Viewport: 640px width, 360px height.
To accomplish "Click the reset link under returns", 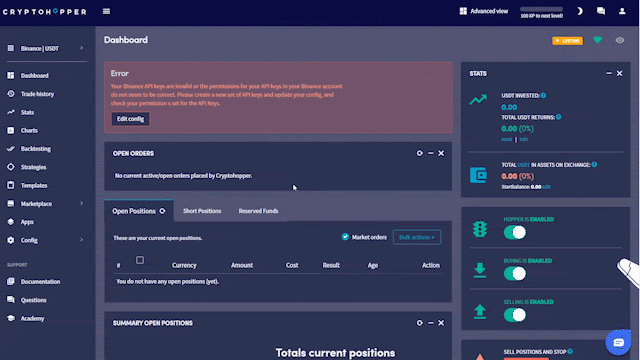I will click(x=507, y=139).
